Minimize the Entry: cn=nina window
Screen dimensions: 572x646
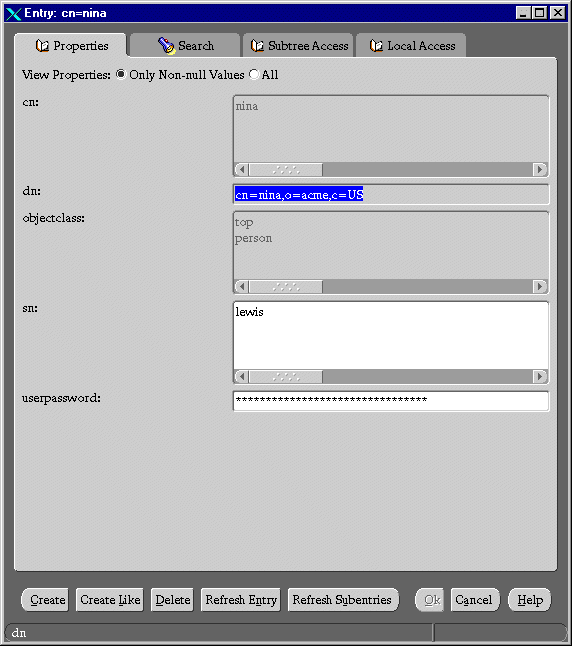pos(523,13)
